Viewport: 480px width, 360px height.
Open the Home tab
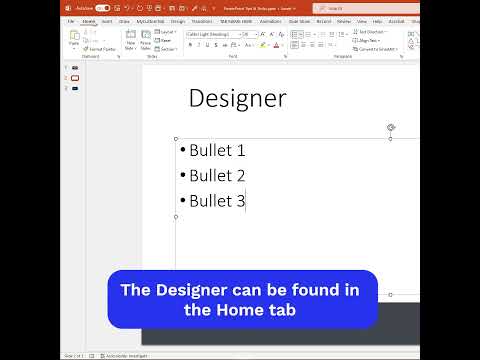[x=89, y=21]
